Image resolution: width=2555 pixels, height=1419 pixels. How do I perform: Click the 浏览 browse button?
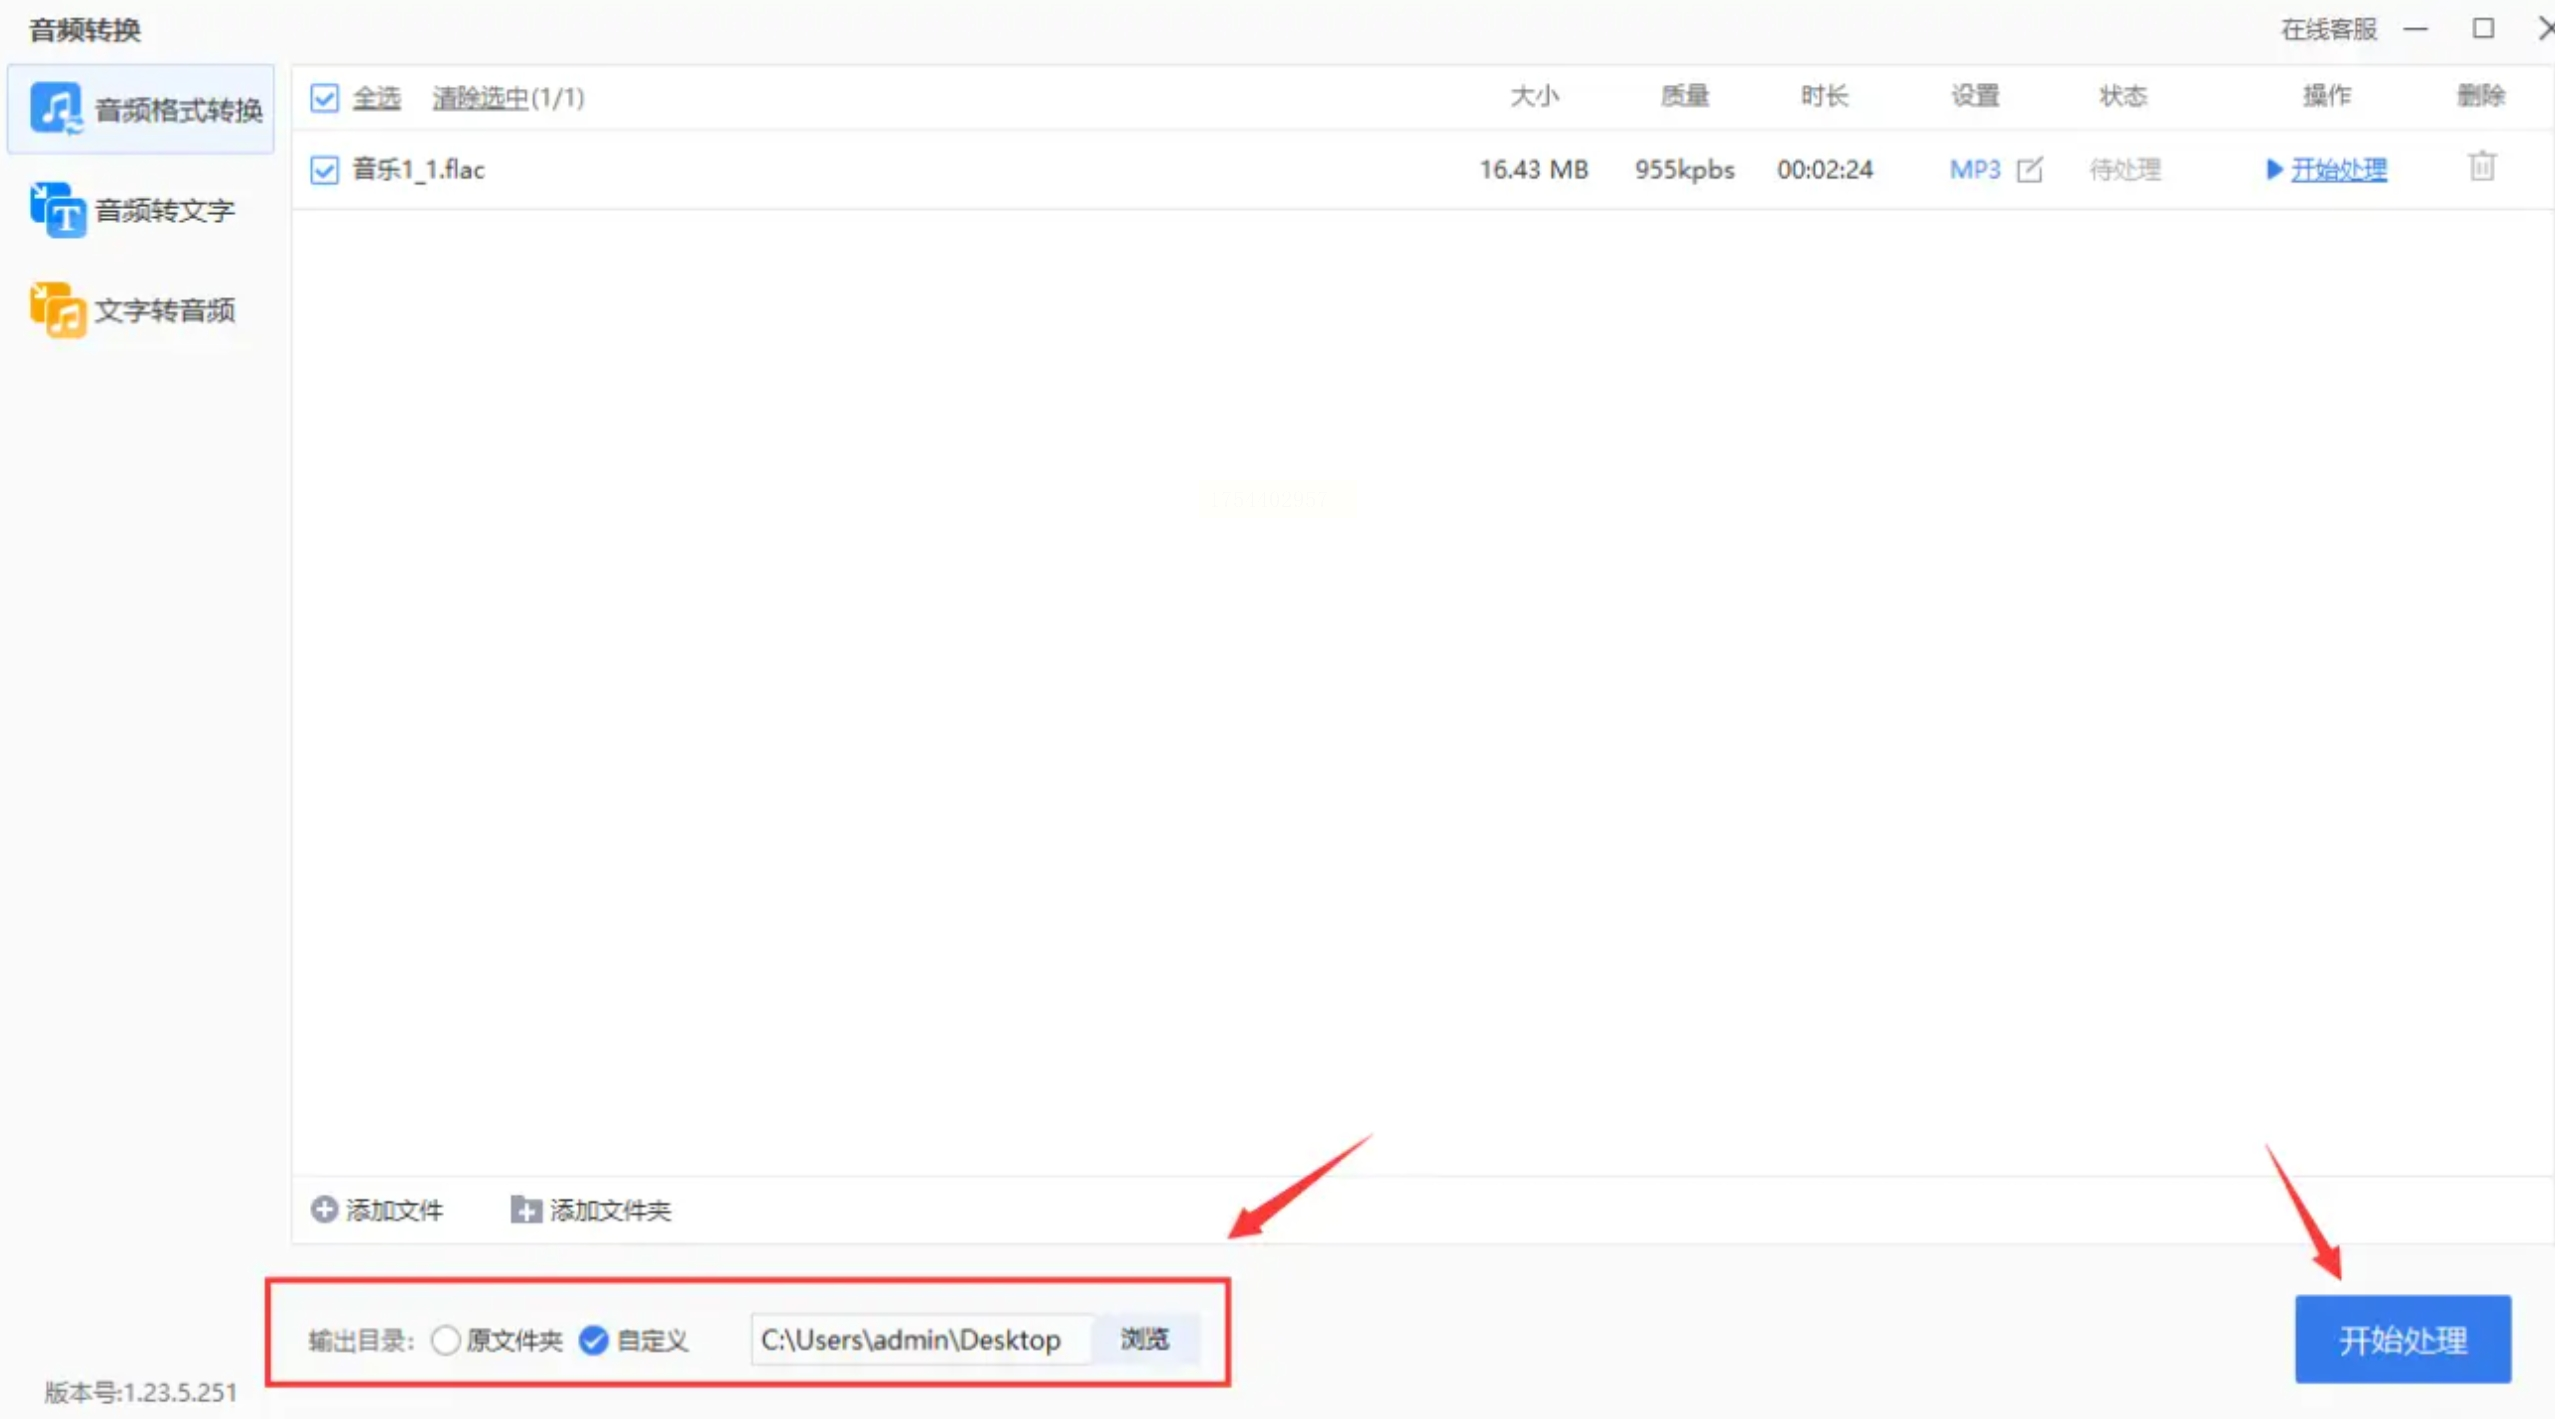1144,1338
